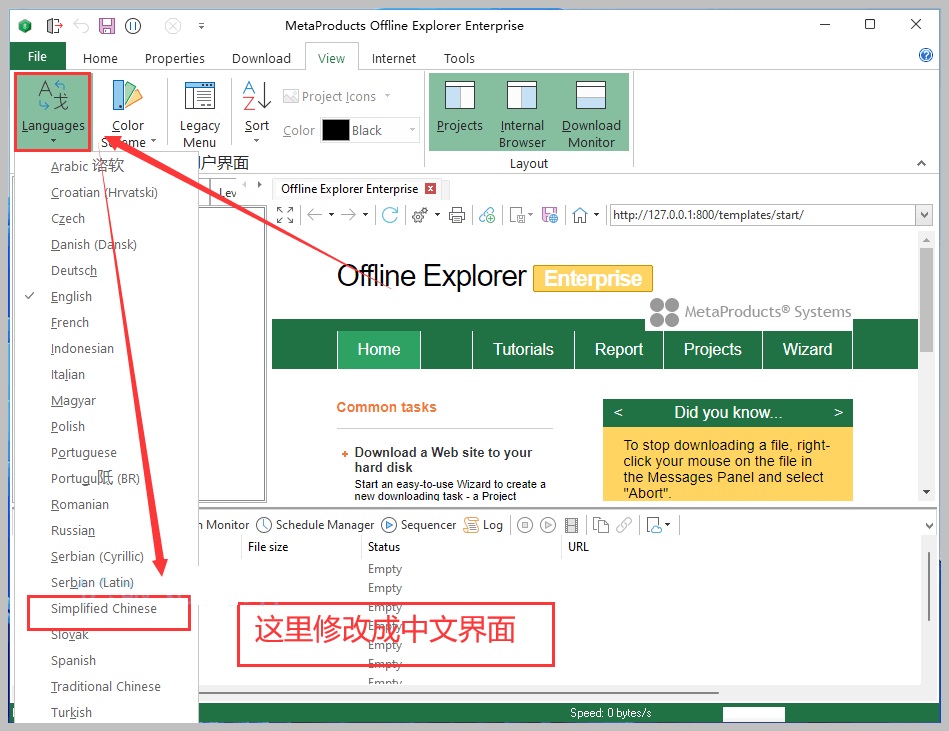Open the File menu
Screen dimensions: 949x731
click(38, 56)
